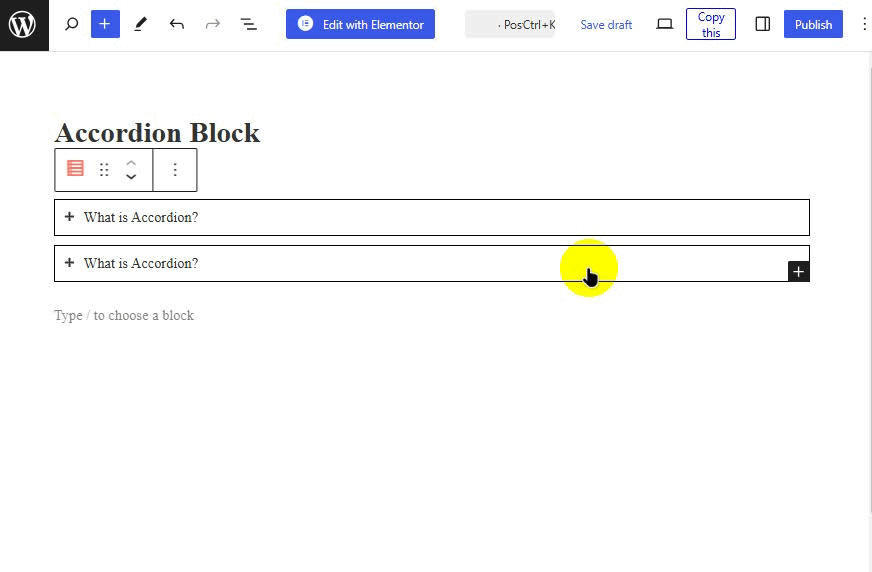Click the Save draft link
The image size is (872, 572).
pos(606,25)
